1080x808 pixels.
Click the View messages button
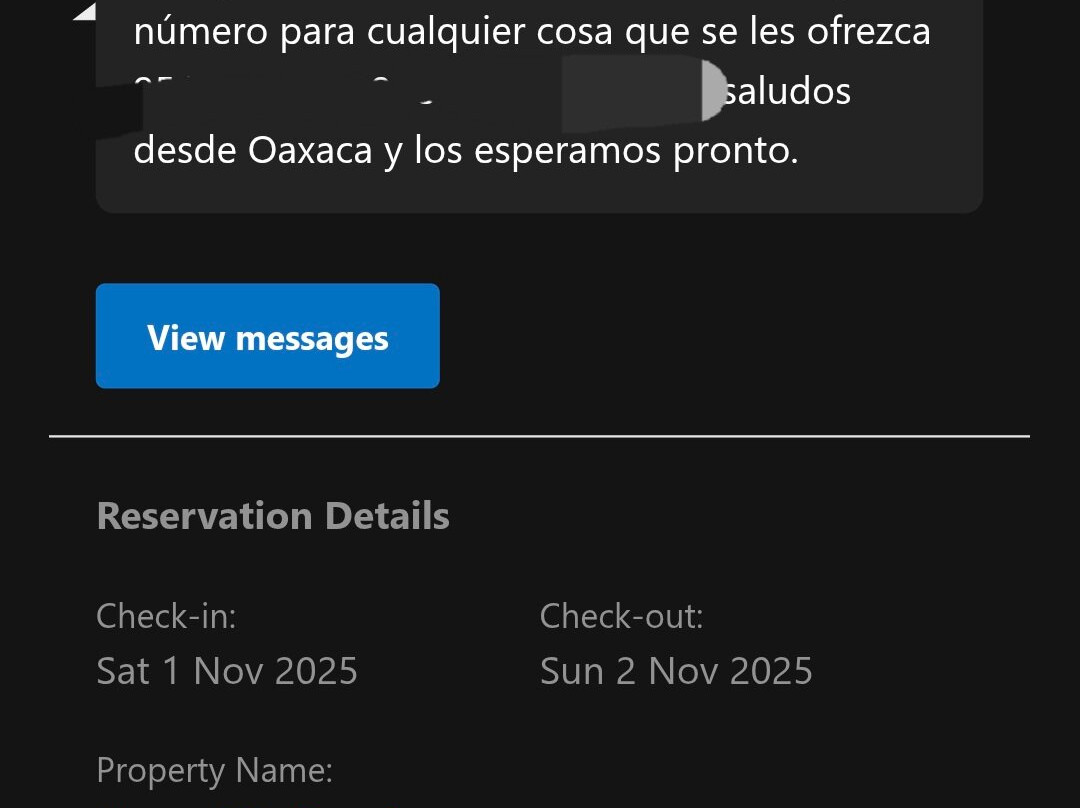(x=267, y=336)
